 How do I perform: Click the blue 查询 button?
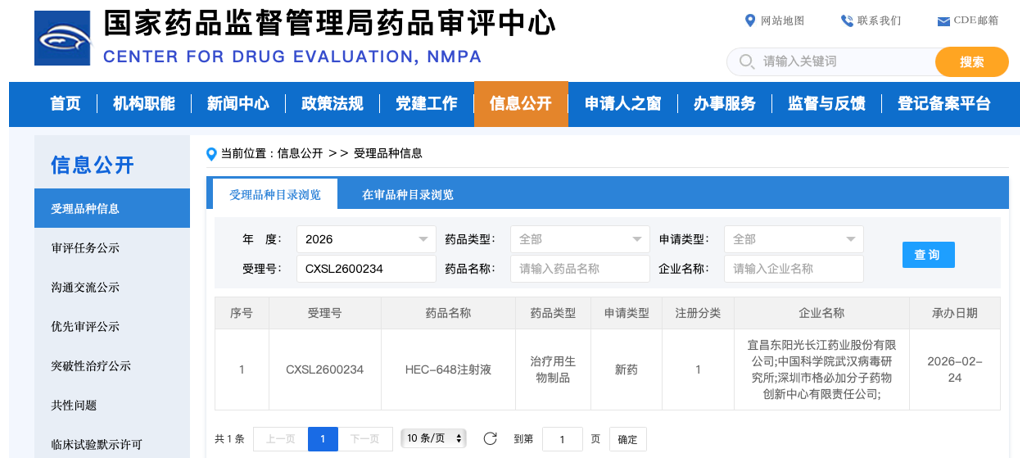coord(927,255)
